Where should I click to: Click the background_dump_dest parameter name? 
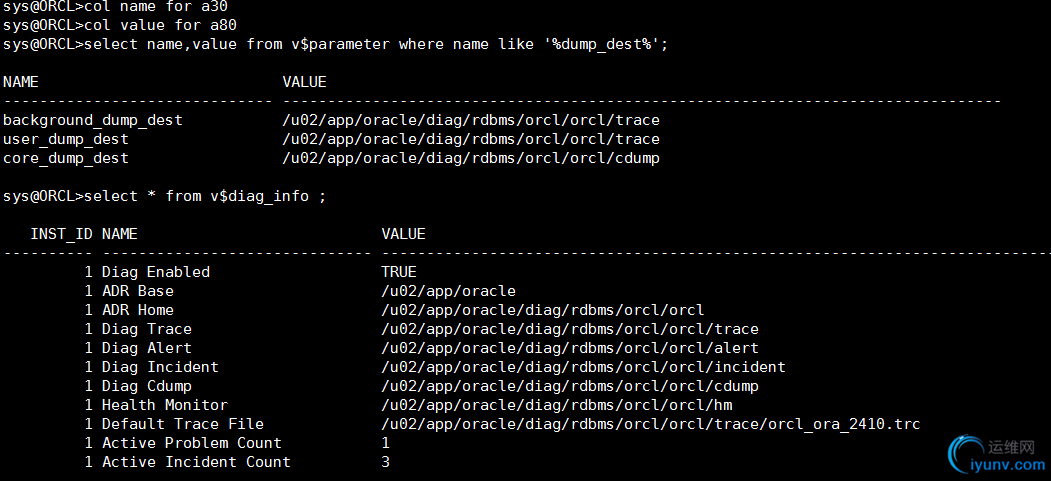[x=93, y=120]
